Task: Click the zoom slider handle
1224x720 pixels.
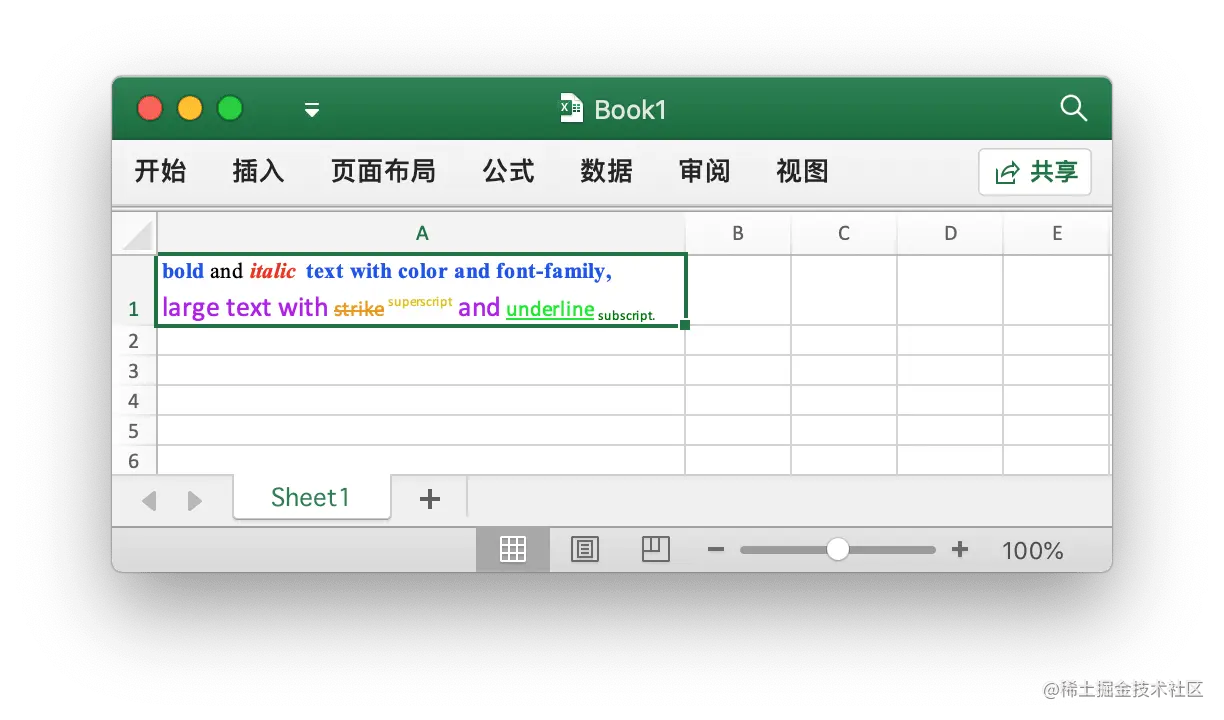Action: [x=838, y=549]
